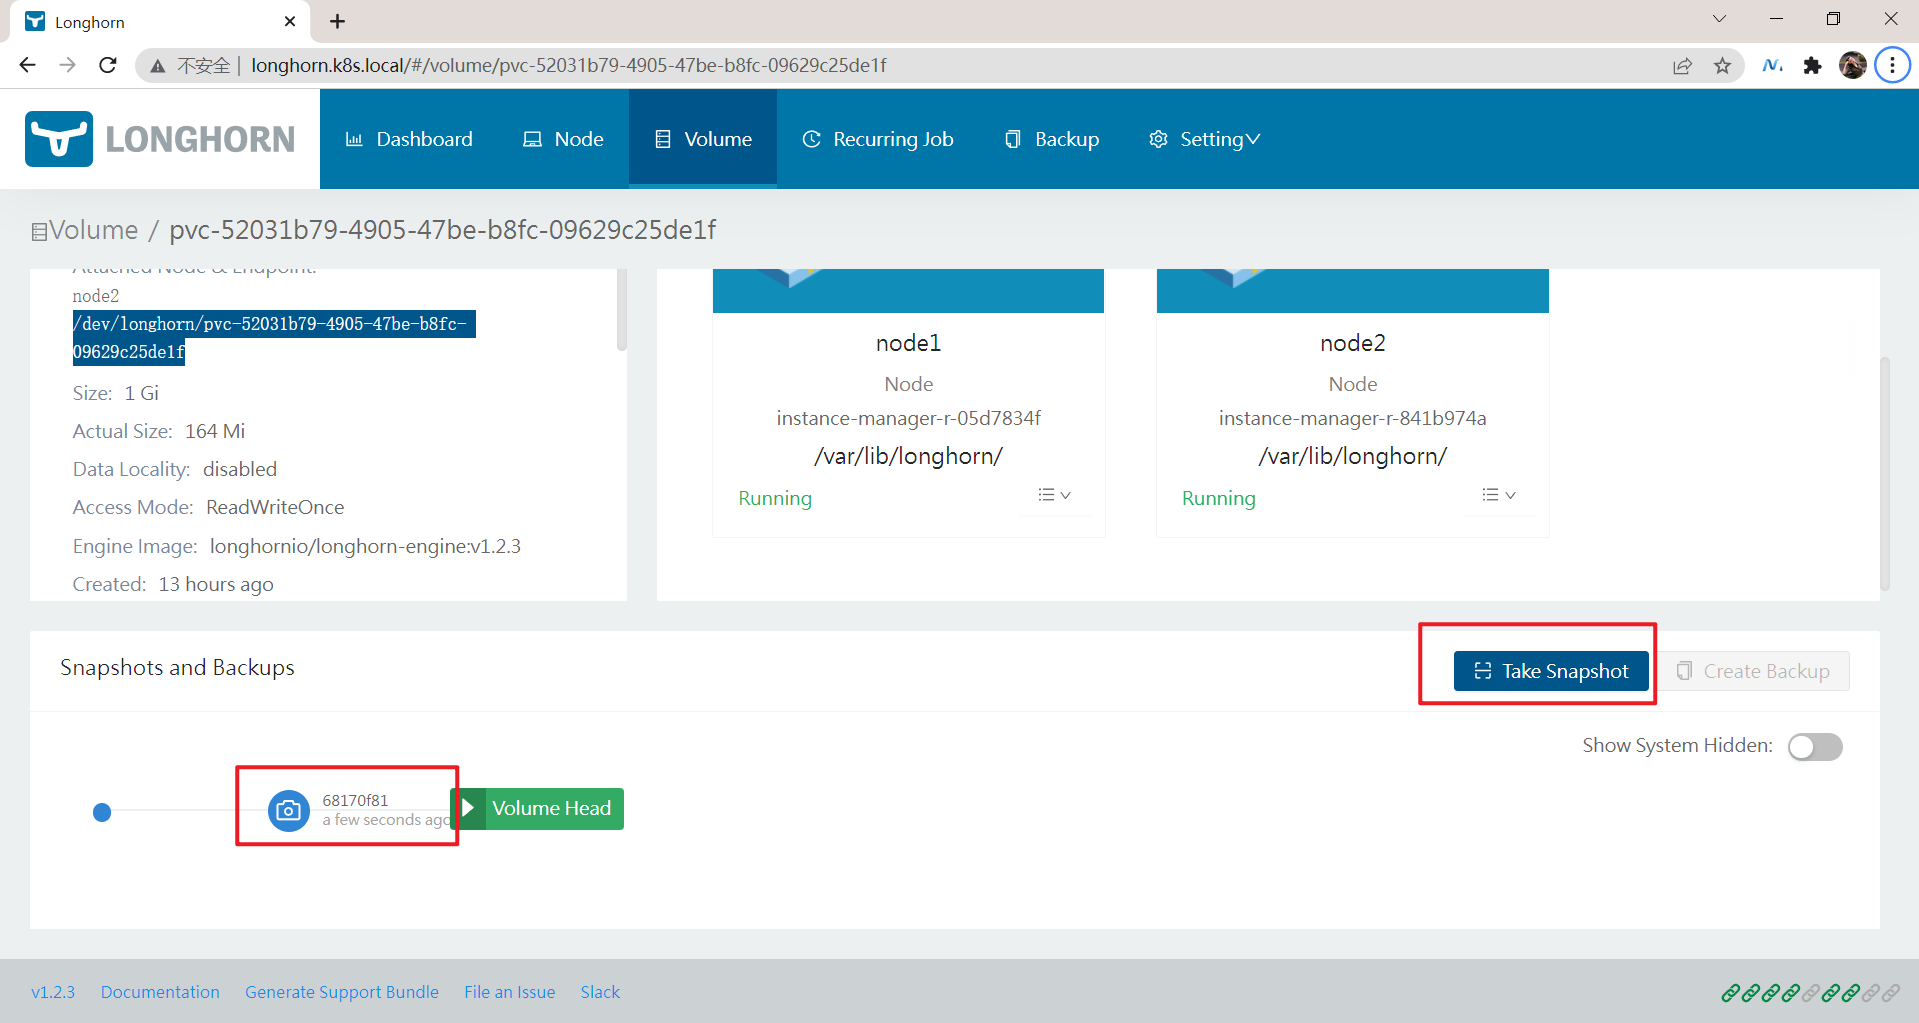Screen dimensions: 1919x1023
Task: Open the Backup page
Action: 1052,139
